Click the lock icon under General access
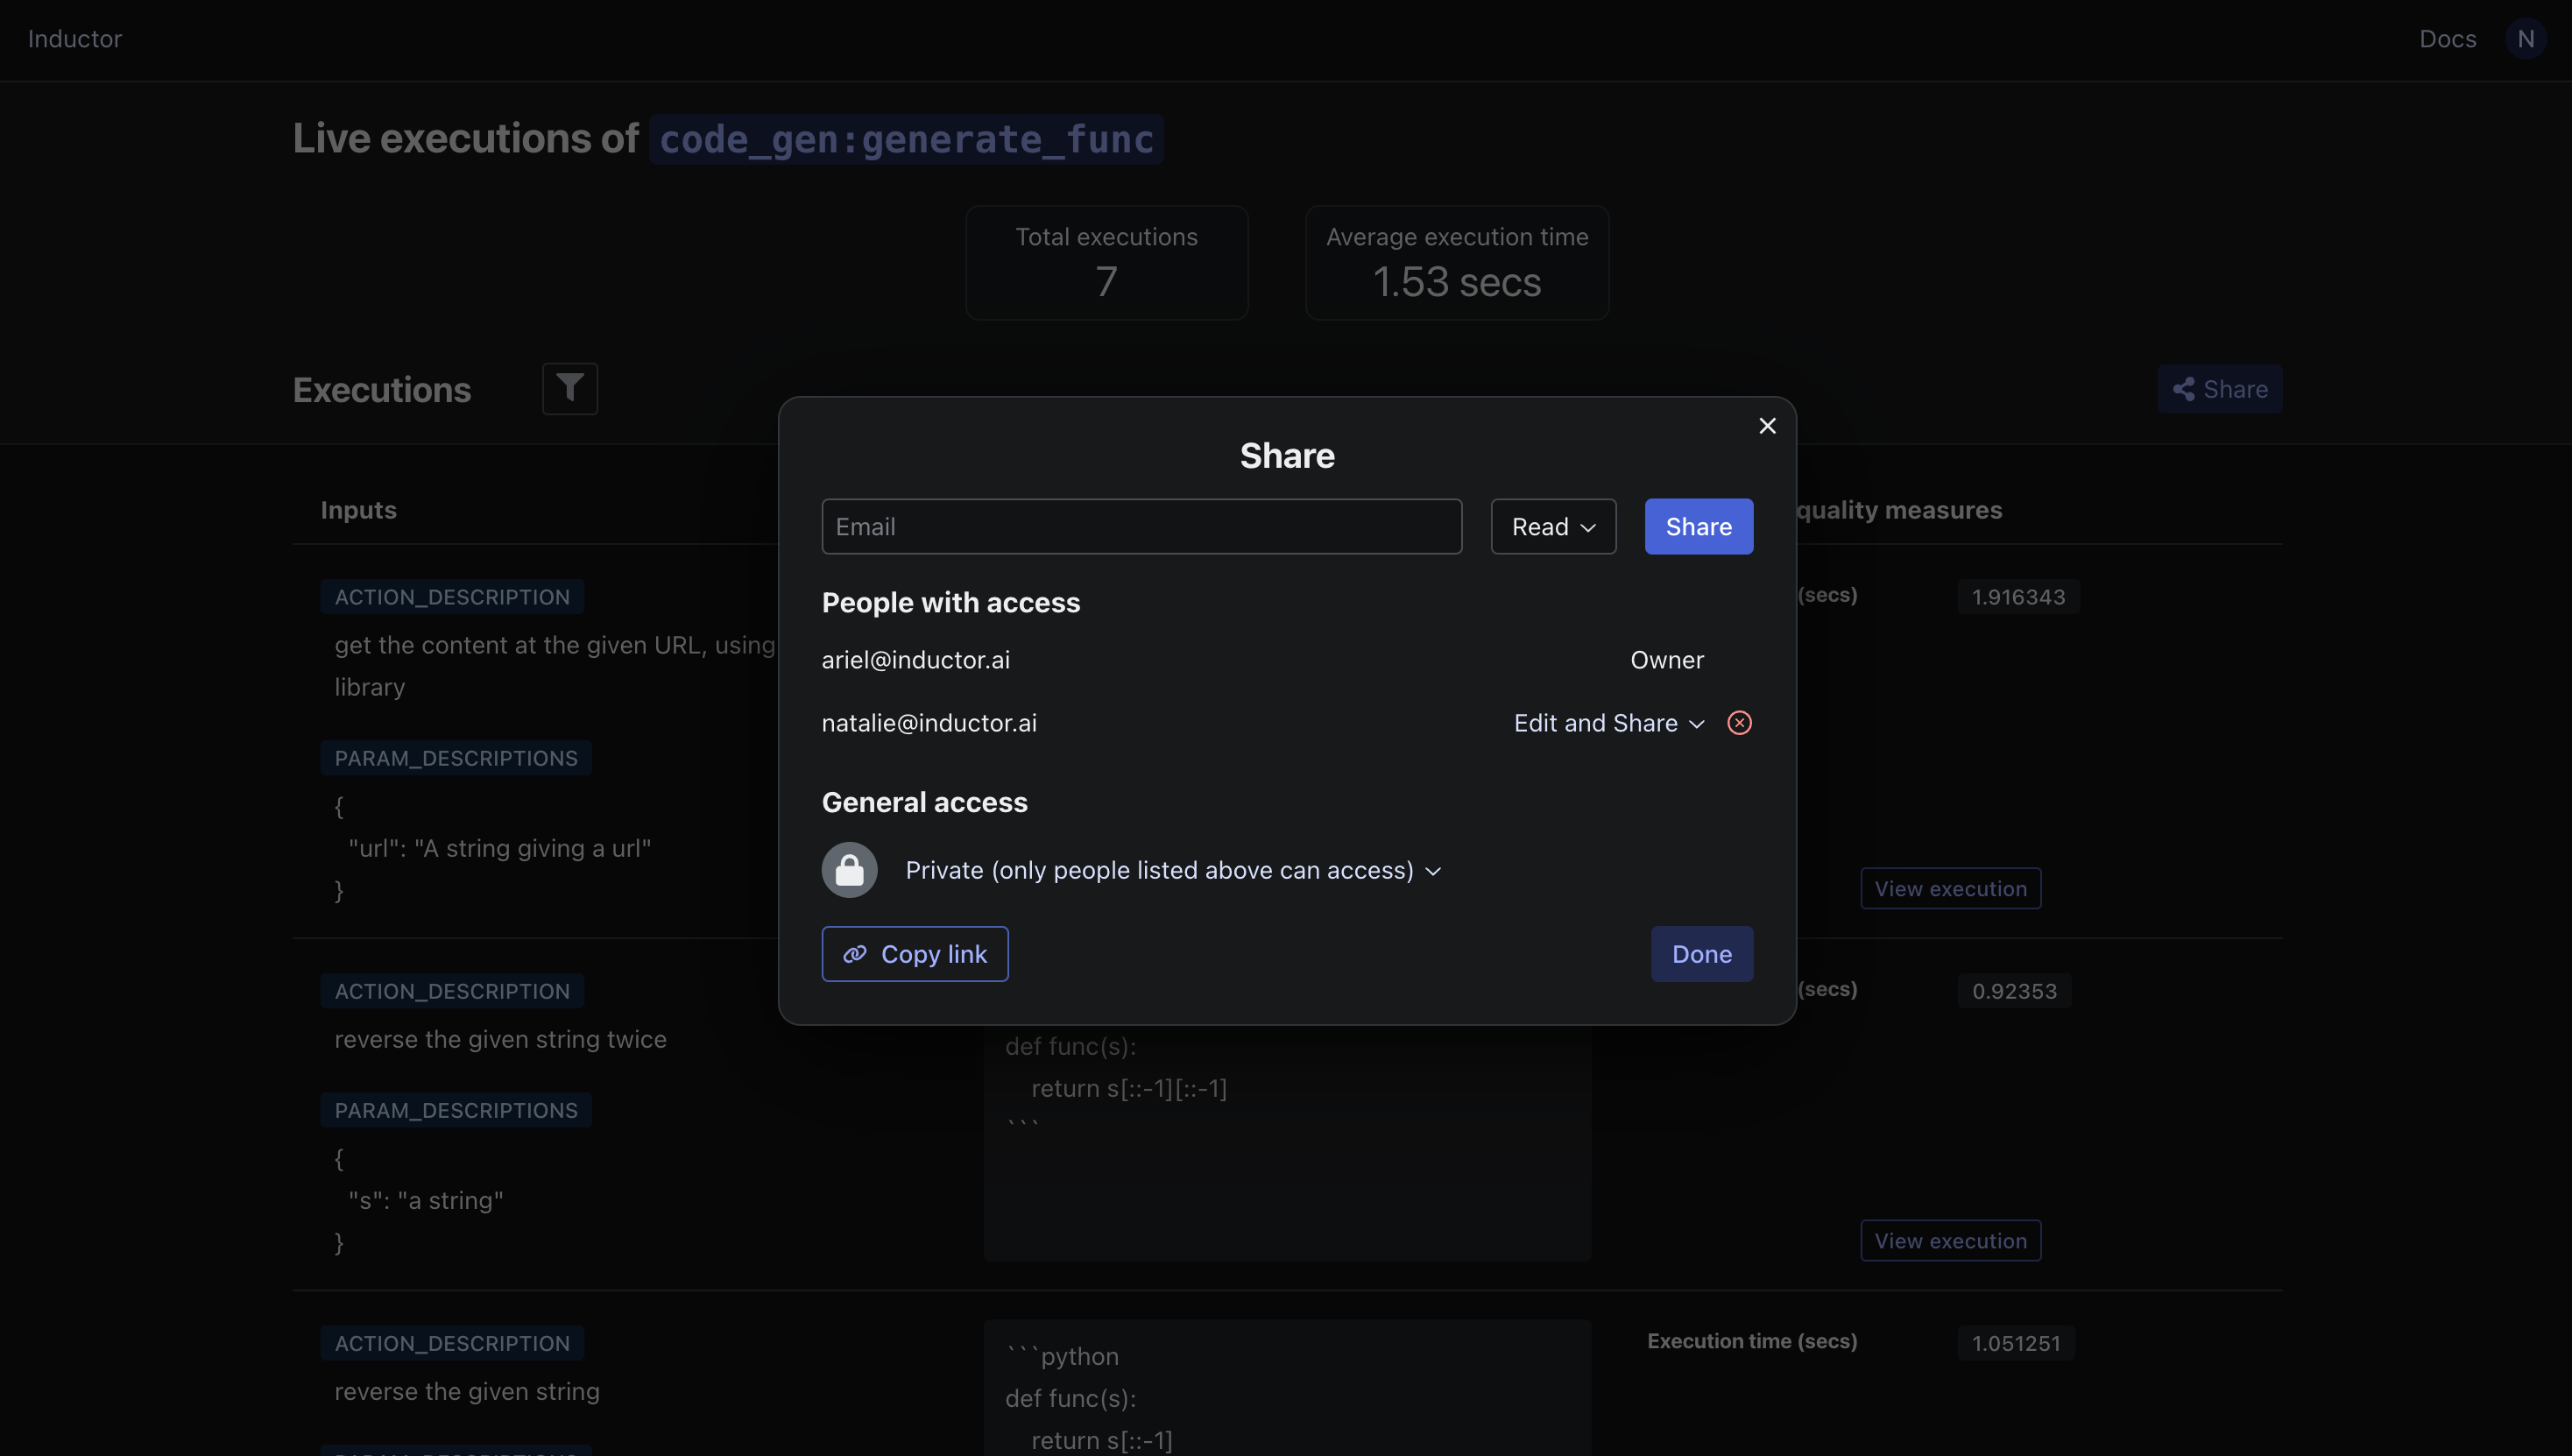Screen dimensions: 2572x1456 click(849, 870)
